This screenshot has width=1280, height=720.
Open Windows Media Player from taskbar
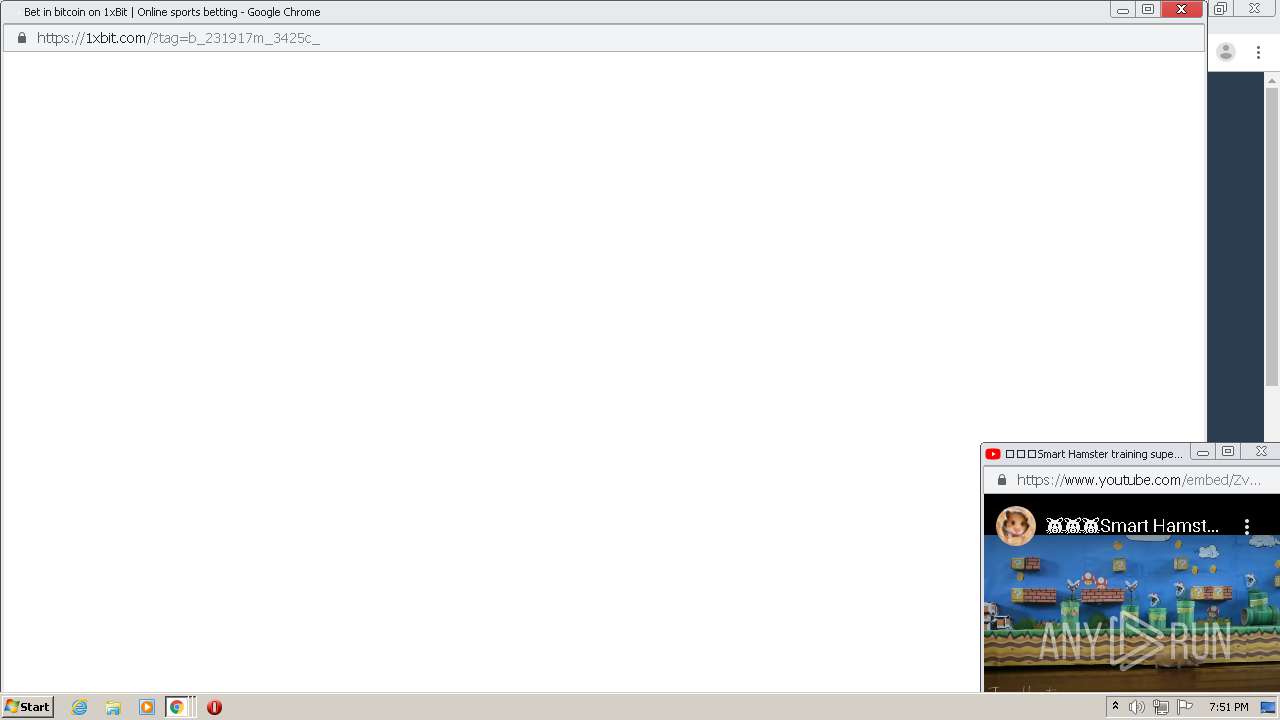point(147,707)
